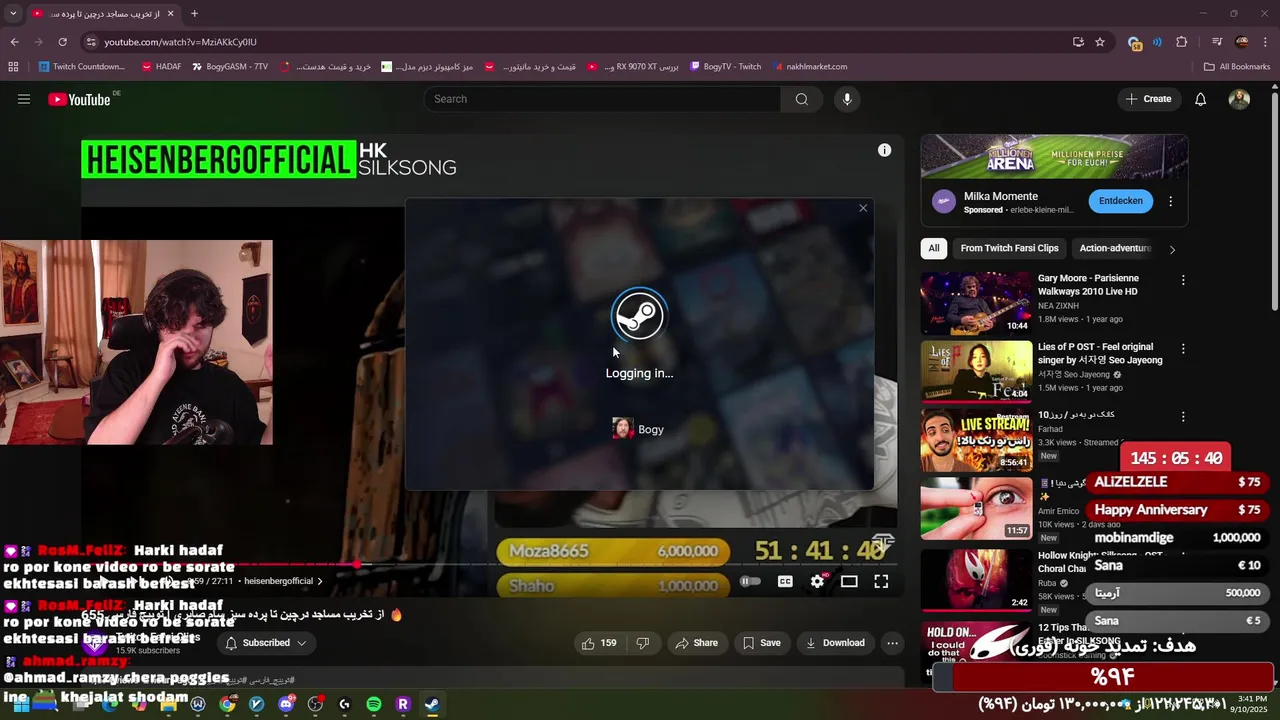This screenshot has height=720, width=1280.
Task: Open the Chrome extensions puzzle icon
Action: (x=1181, y=42)
